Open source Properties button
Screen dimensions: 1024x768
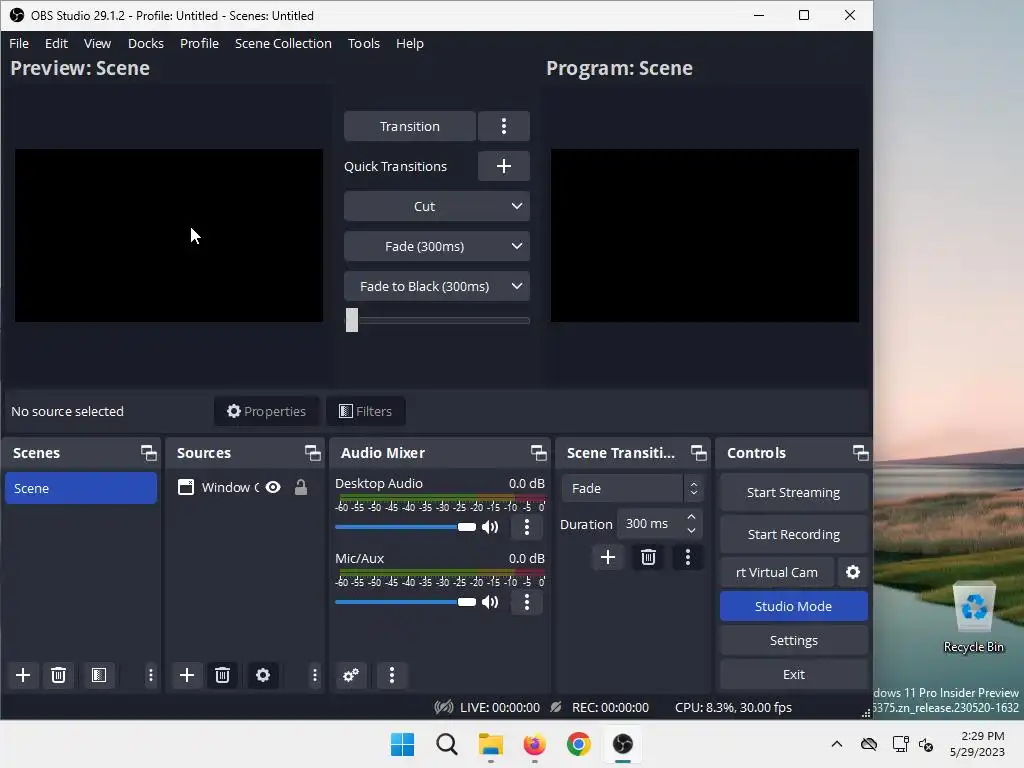pyautogui.click(x=266, y=411)
